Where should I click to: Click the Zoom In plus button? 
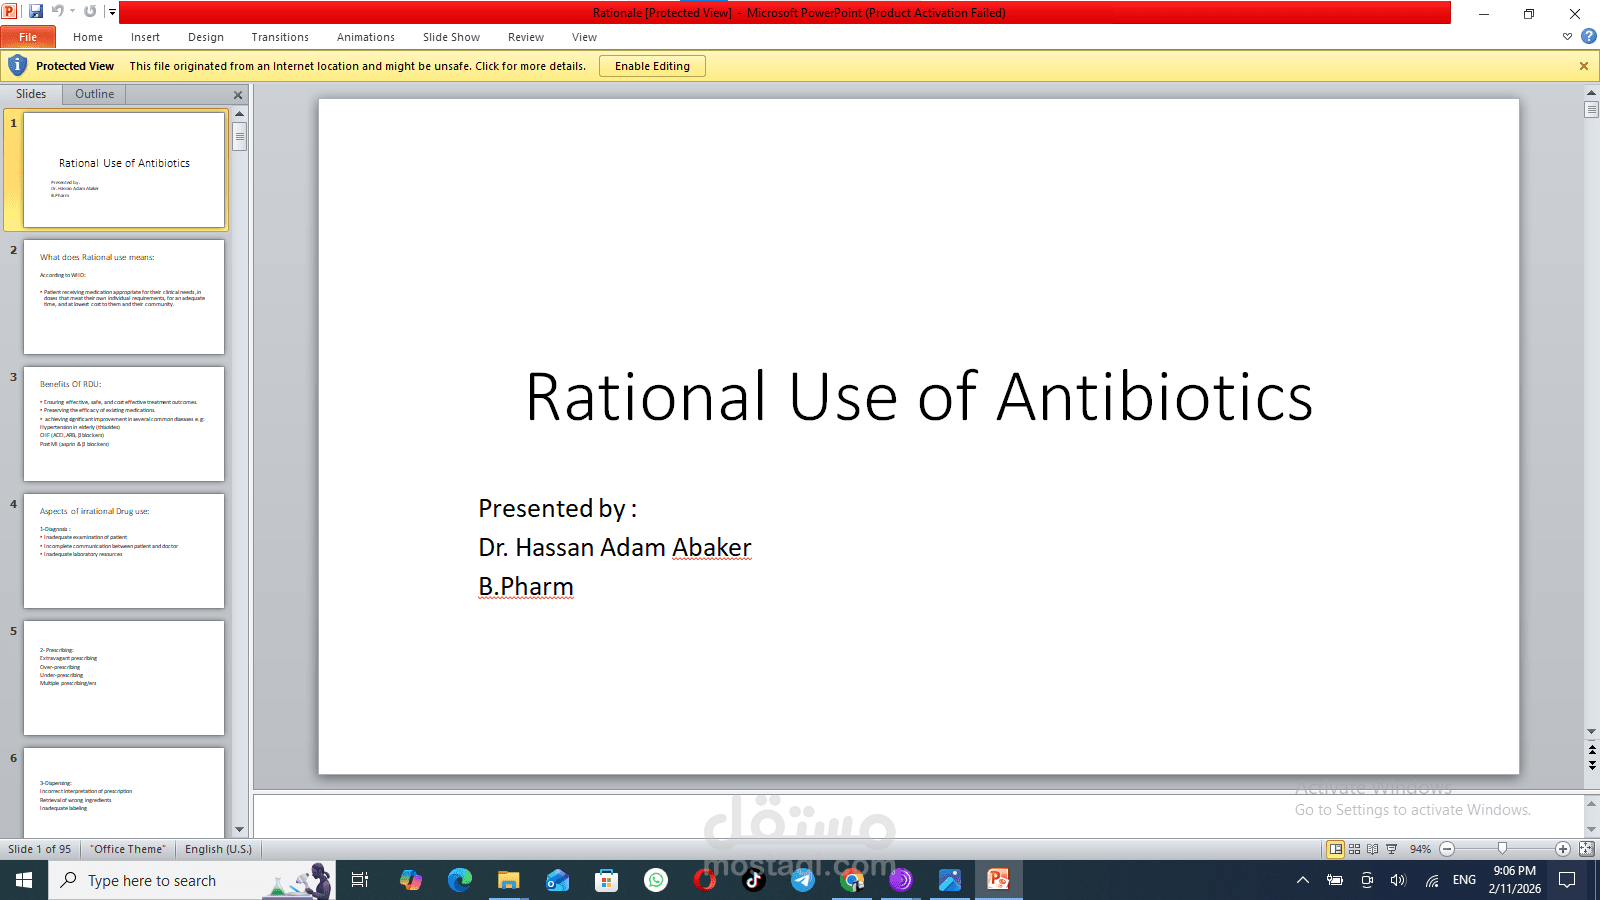coord(1563,849)
